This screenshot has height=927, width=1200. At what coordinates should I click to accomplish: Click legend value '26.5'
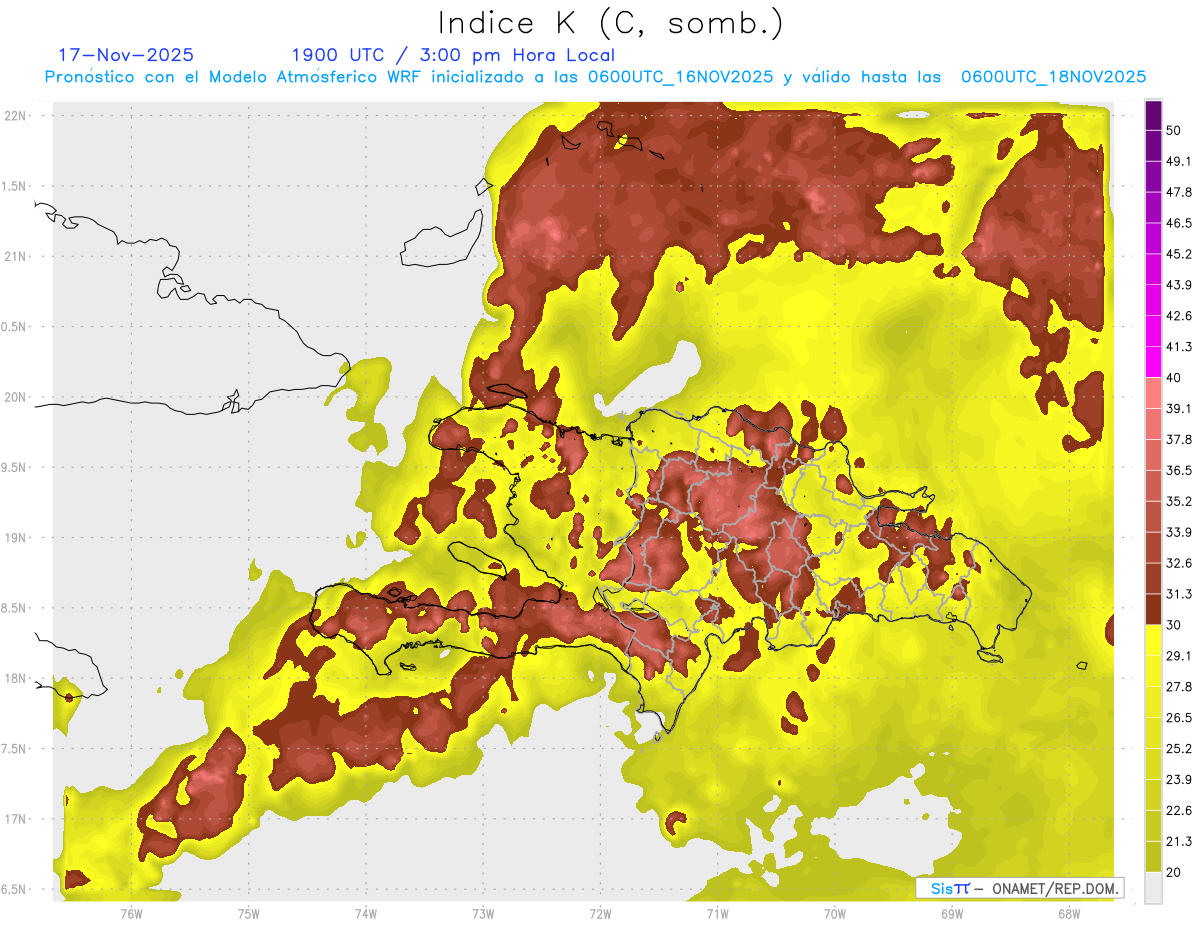(1179, 718)
